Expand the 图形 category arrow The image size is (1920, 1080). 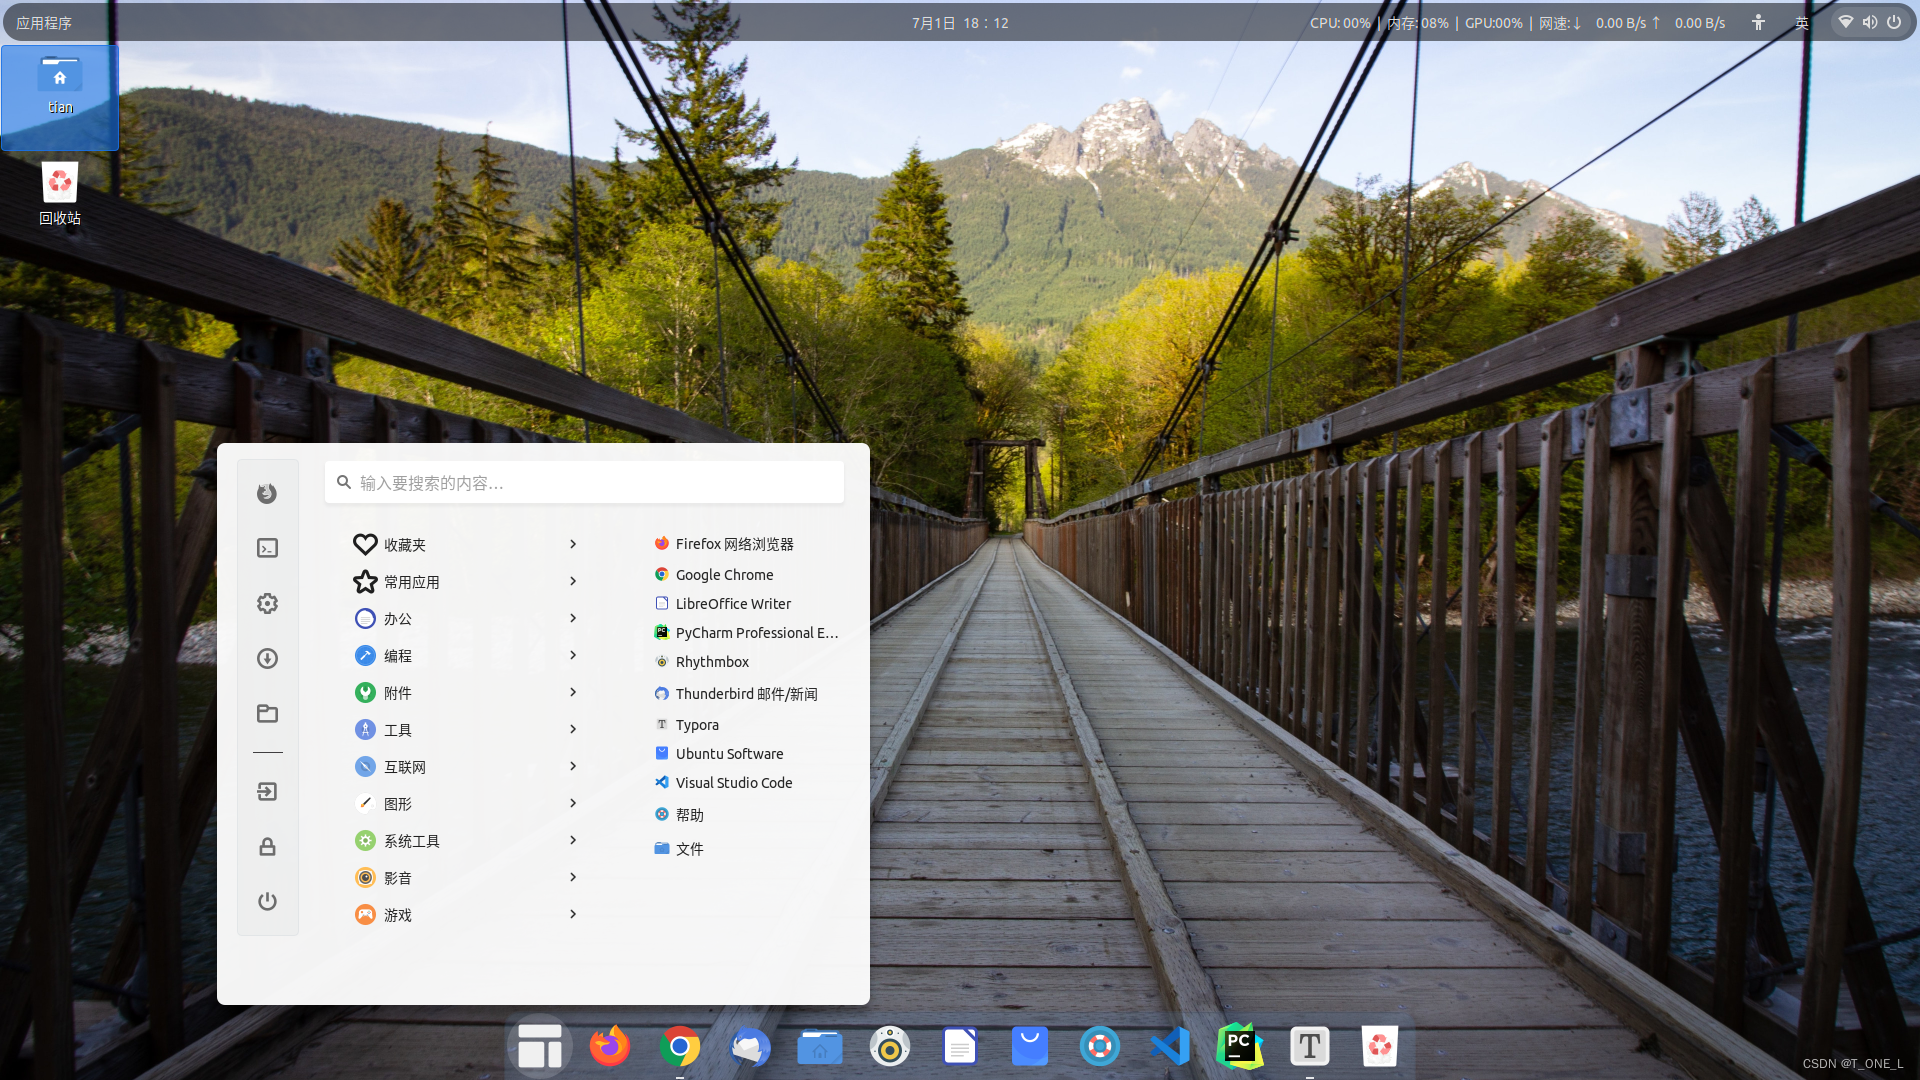573,803
